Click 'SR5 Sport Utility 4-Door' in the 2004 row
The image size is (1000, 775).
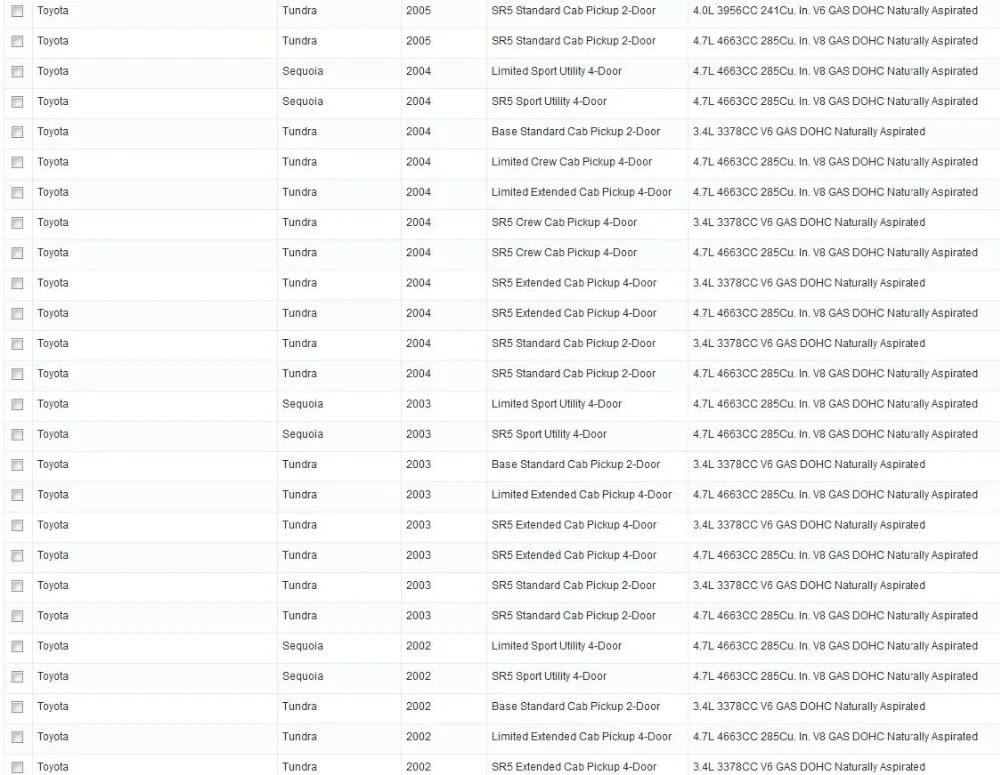click(x=548, y=101)
